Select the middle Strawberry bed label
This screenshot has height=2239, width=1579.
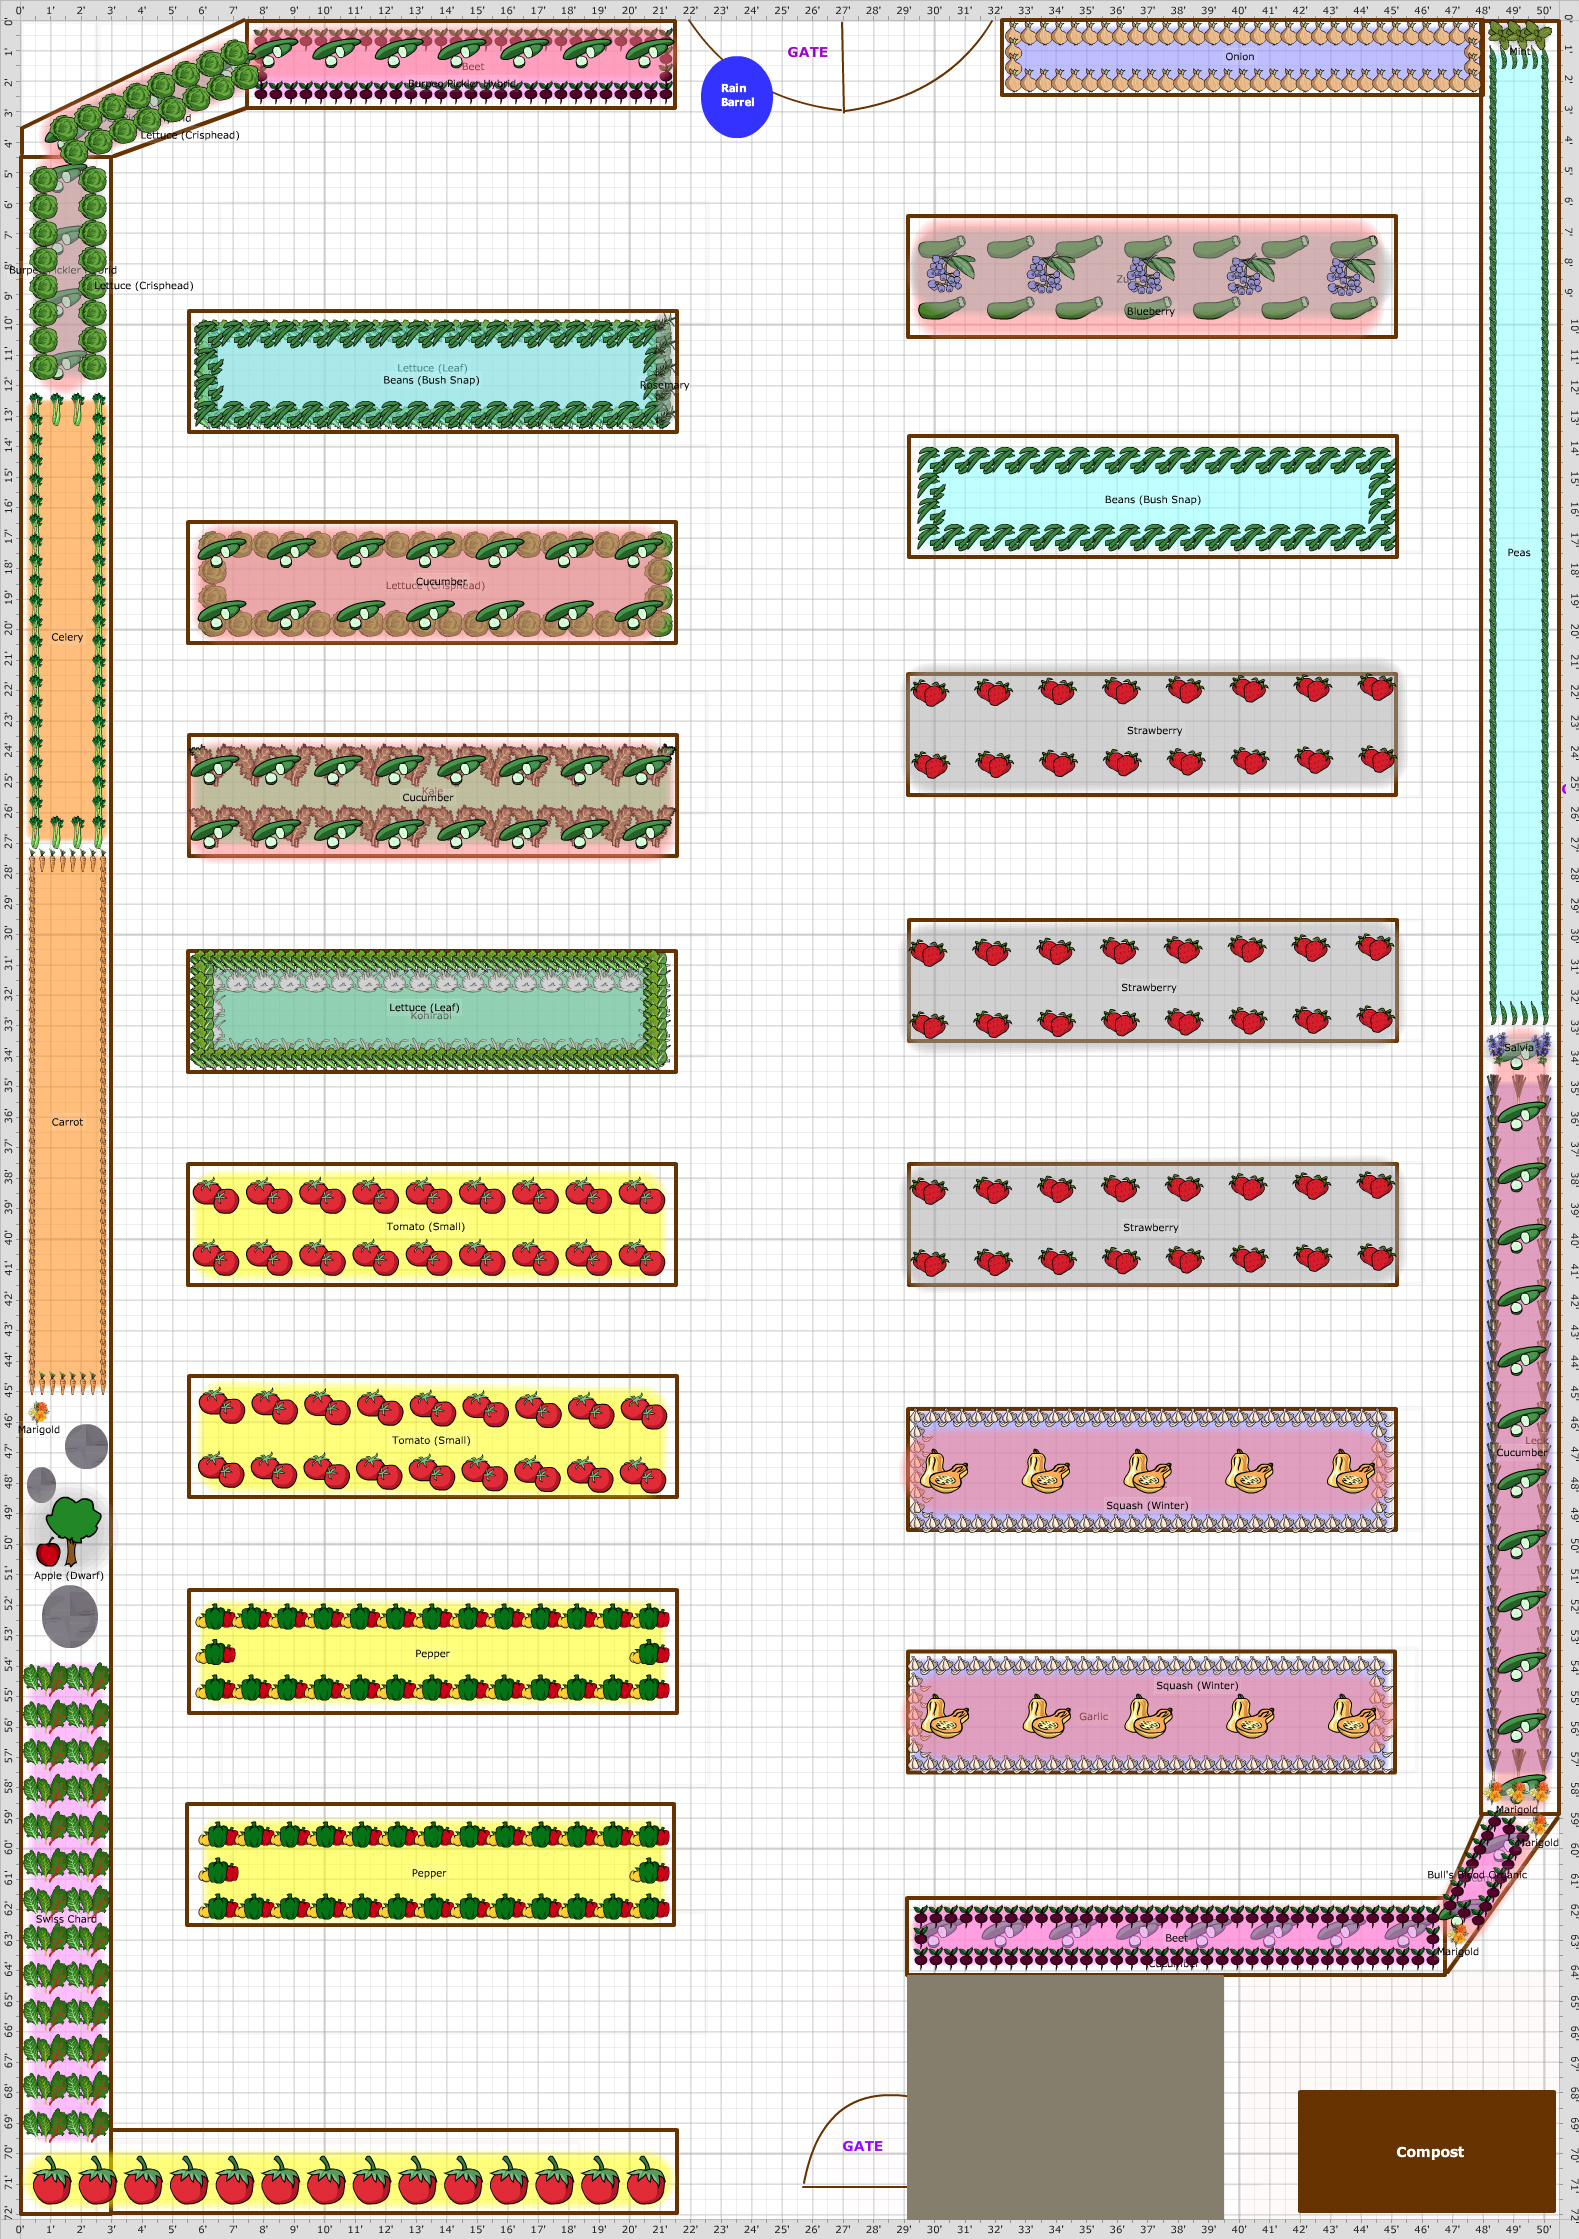pos(1148,987)
